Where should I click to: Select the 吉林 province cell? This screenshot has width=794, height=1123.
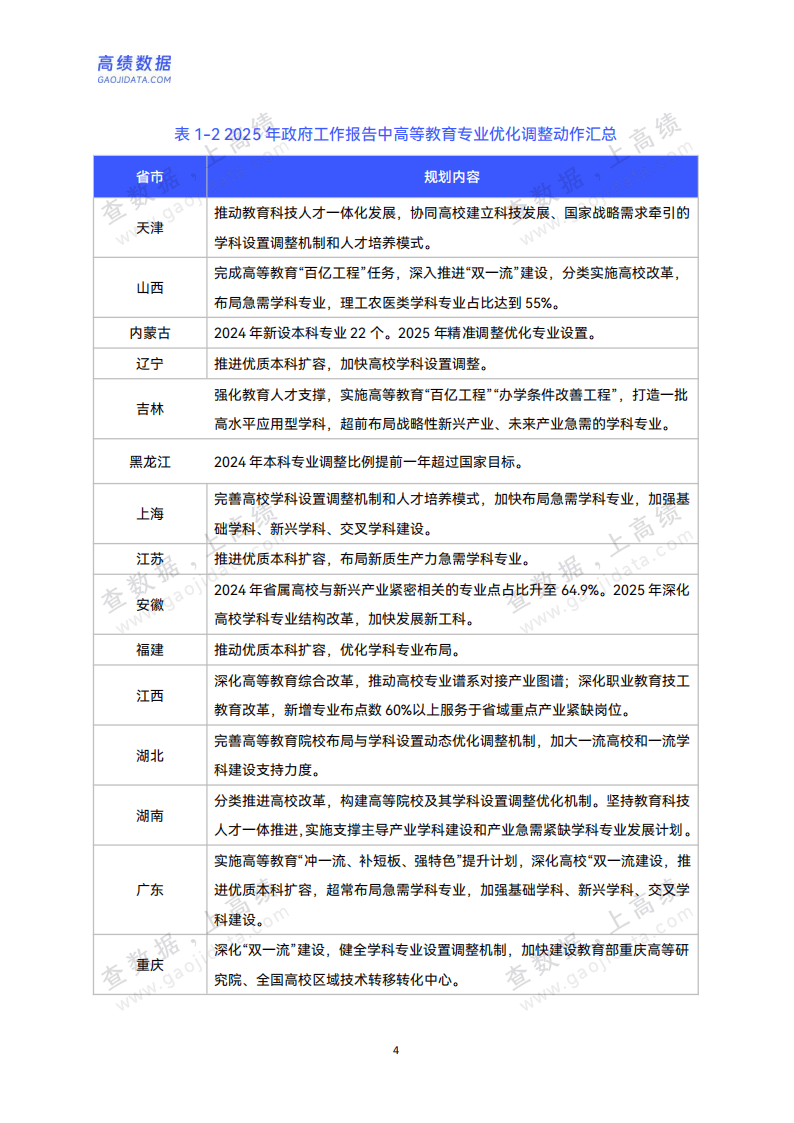(150, 409)
